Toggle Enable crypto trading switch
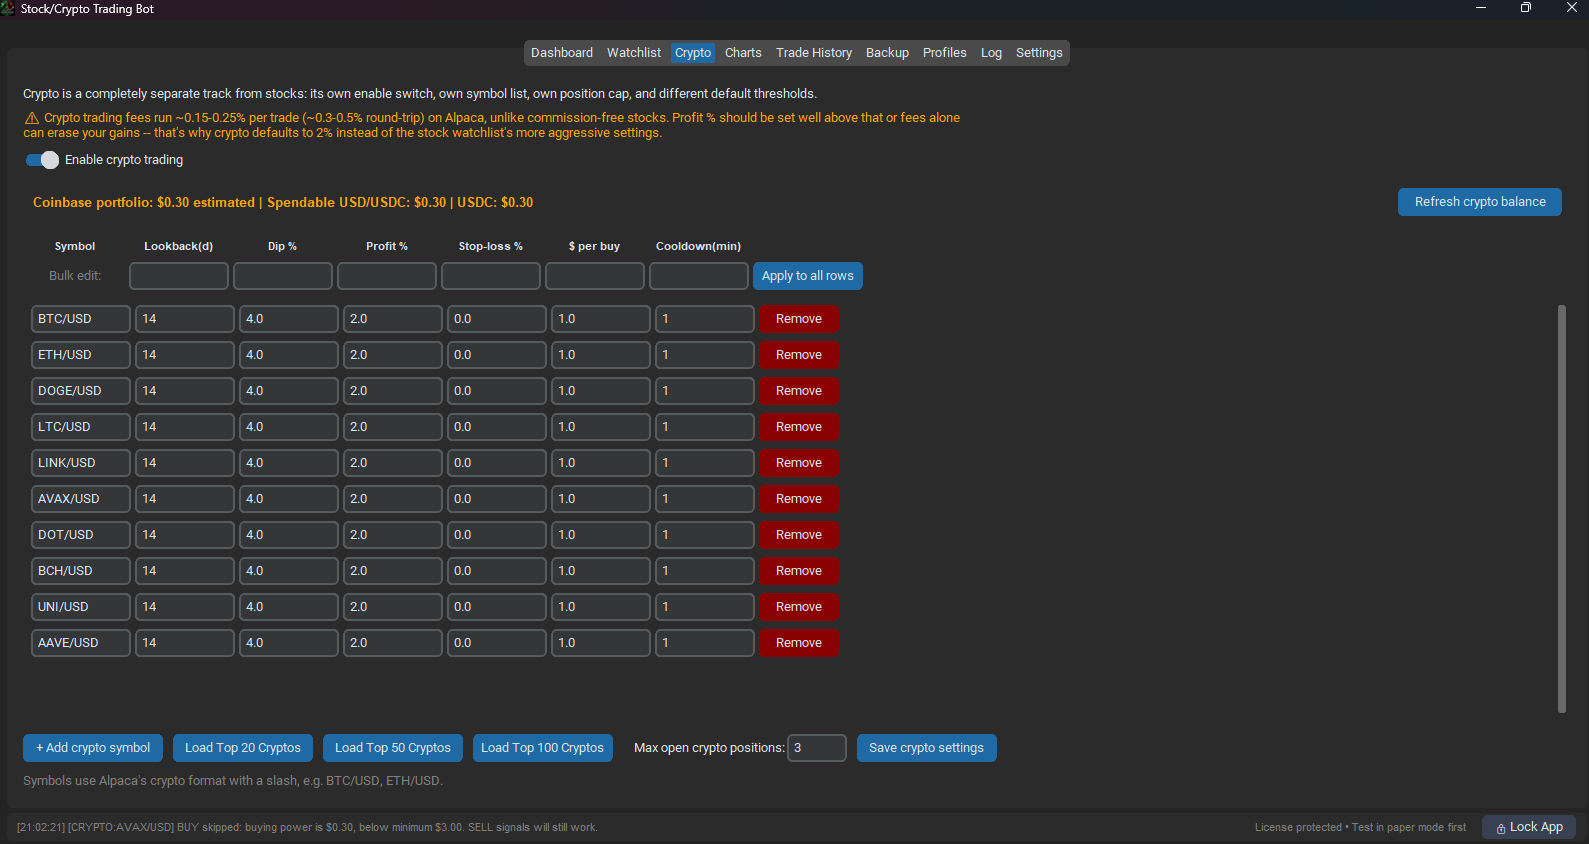Viewport: 1589px width, 844px height. coord(42,160)
